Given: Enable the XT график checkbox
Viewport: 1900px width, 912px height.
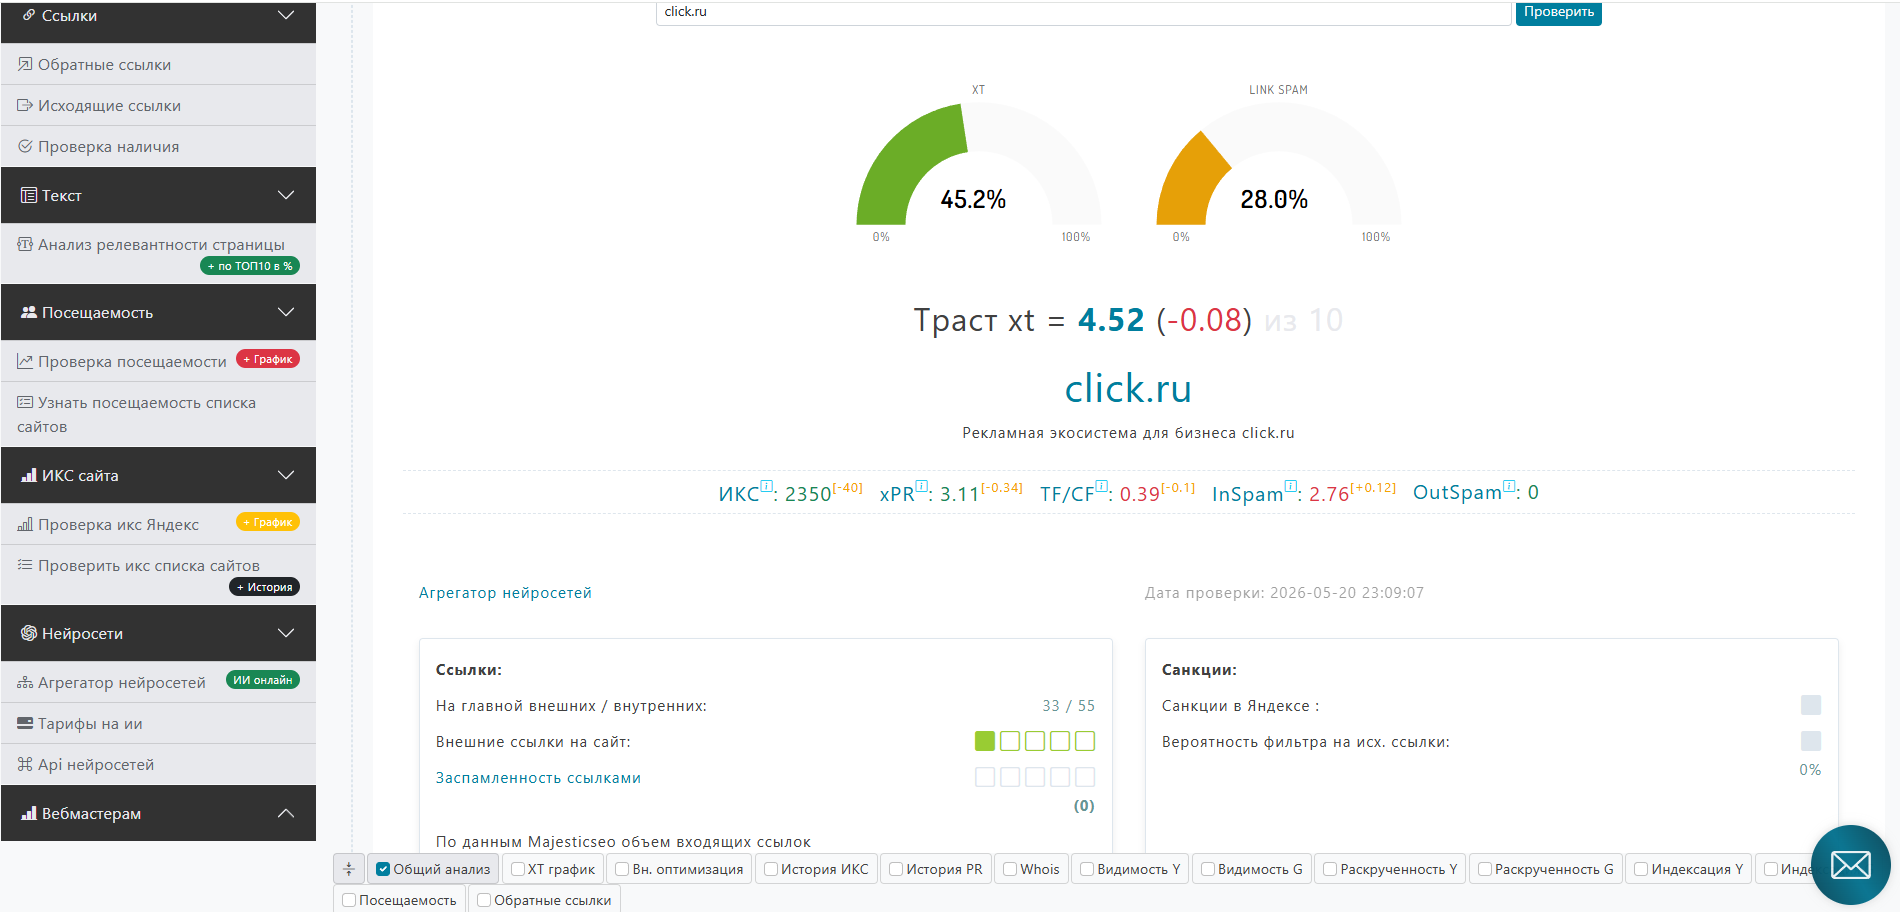Looking at the screenshot, I should click(x=517, y=869).
